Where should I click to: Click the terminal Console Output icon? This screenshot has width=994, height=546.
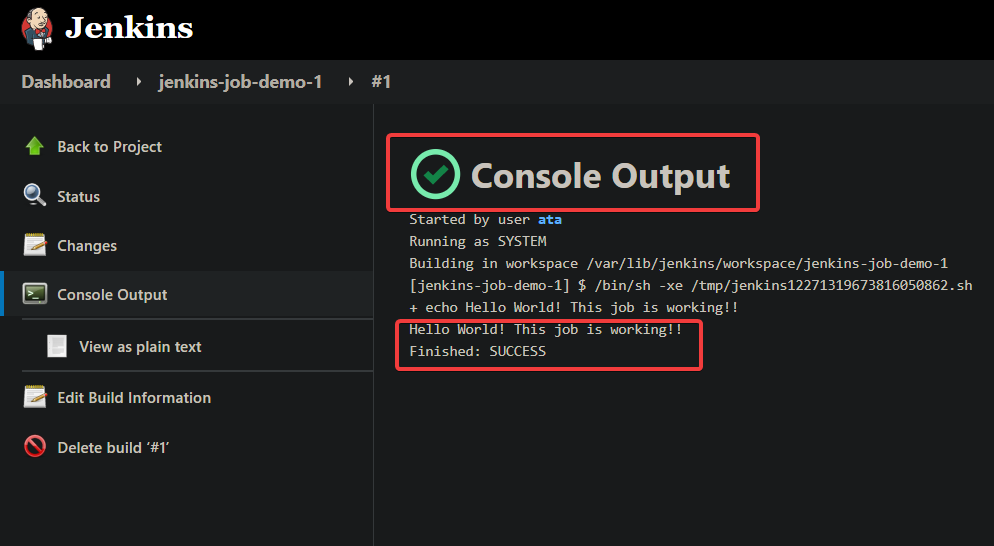(x=35, y=294)
